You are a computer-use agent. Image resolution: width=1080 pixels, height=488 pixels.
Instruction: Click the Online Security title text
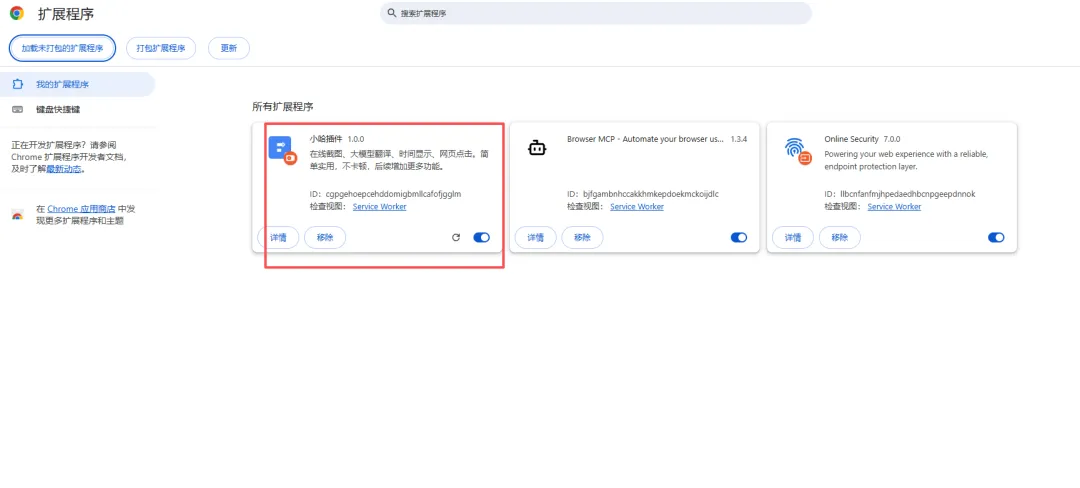[x=851, y=139]
